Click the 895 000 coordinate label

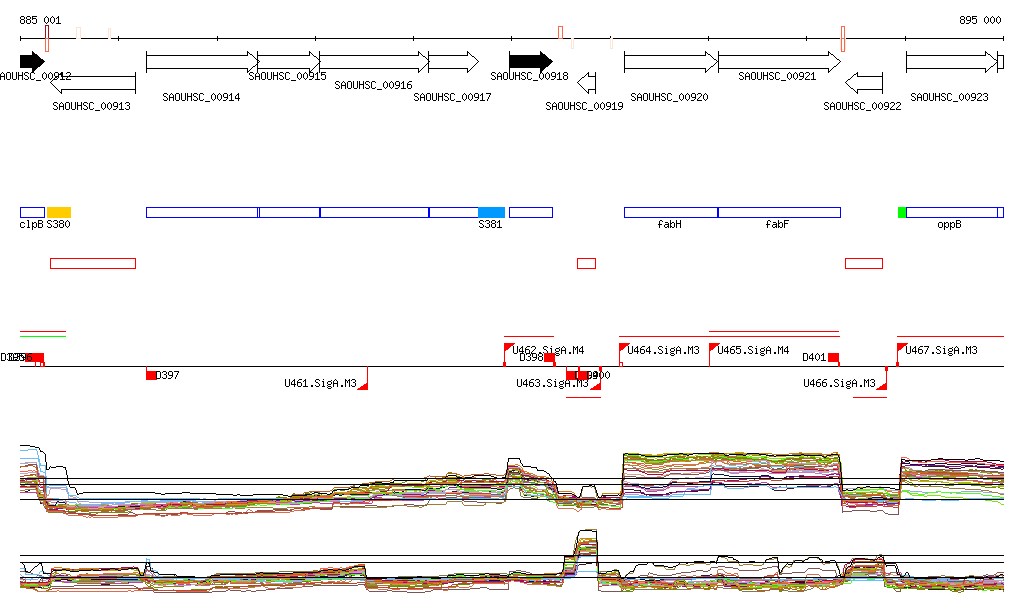(980, 20)
